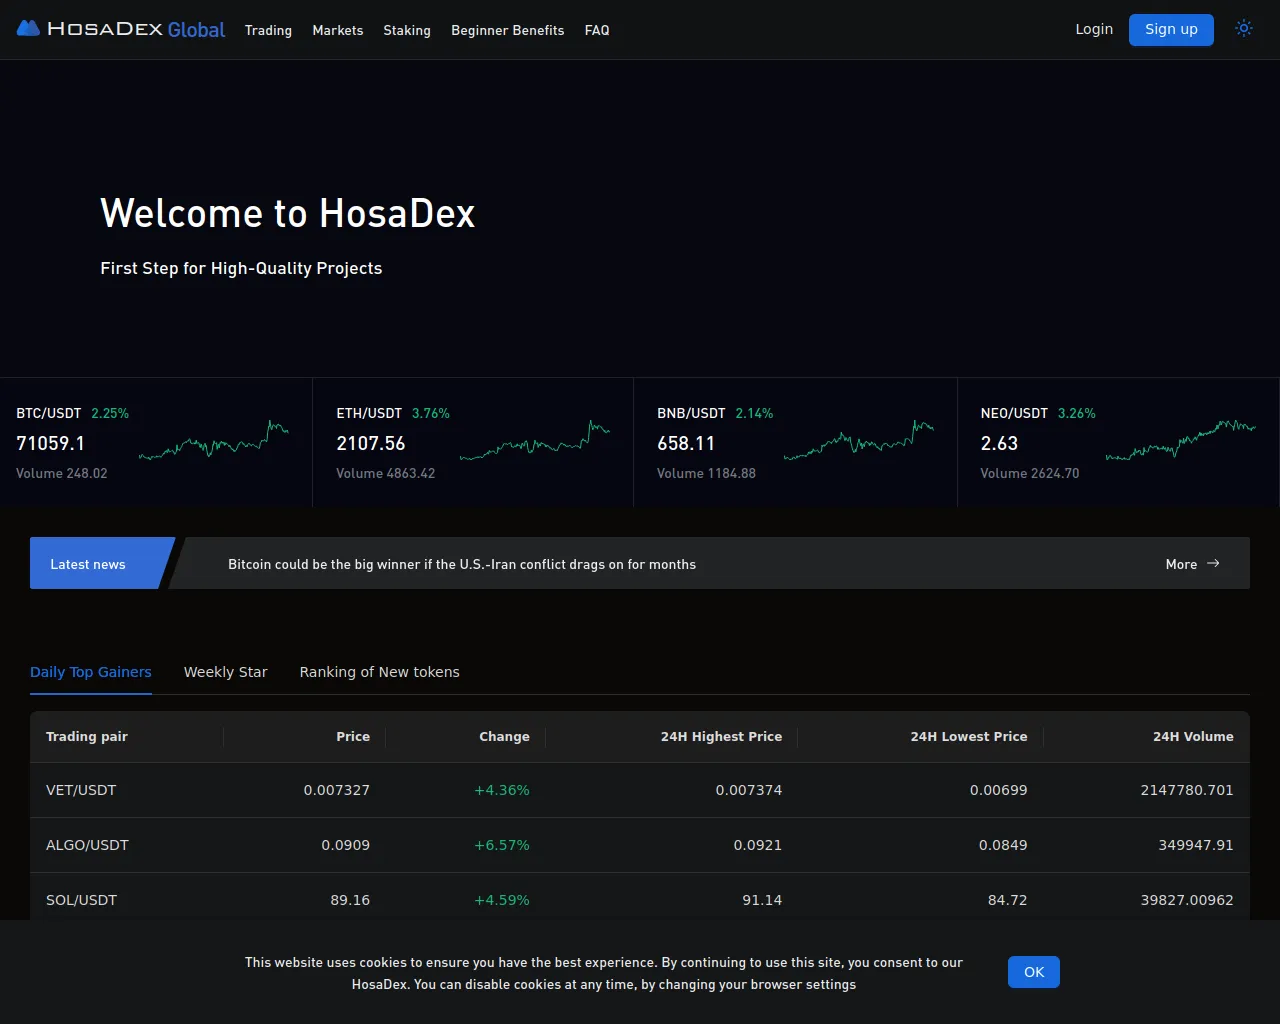Switch to Daily Top Gainers tab
The width and height of the screenshot is (1280, 1024).
coord(91,672)
